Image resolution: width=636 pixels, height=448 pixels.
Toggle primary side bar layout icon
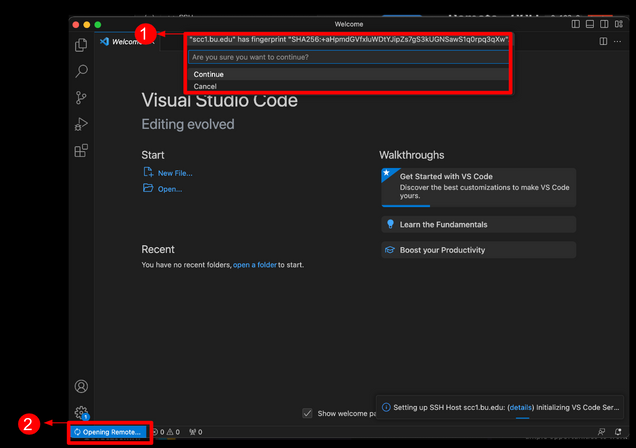(576, 24)
